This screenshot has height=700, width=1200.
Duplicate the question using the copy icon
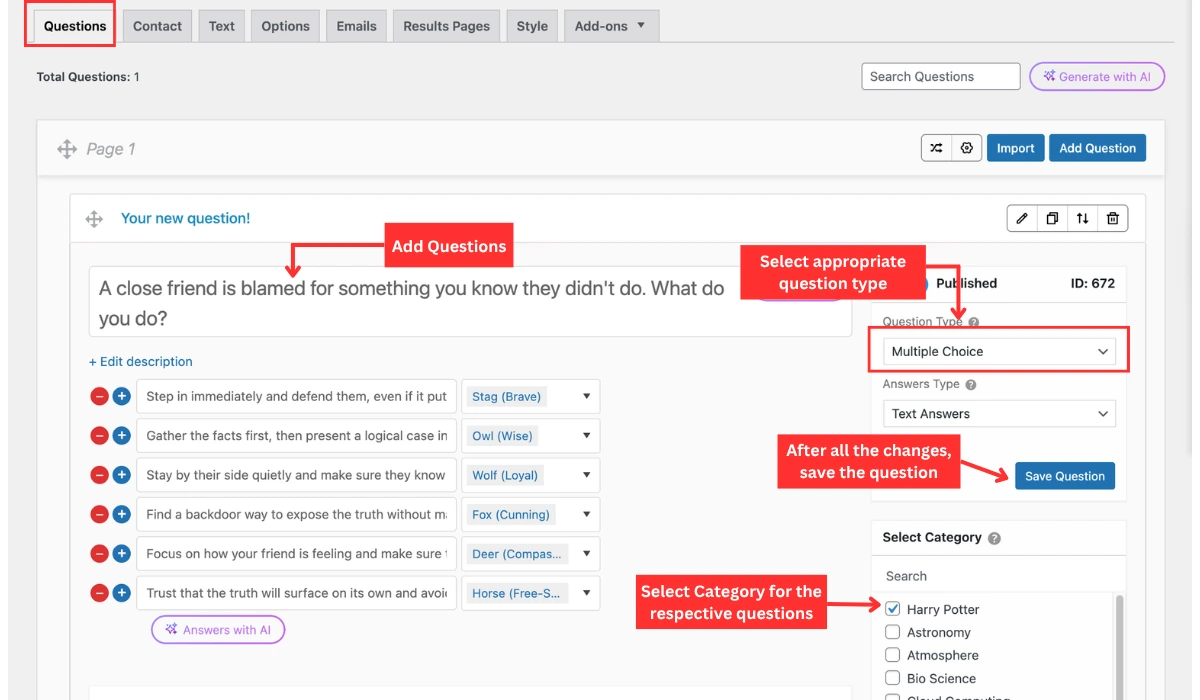(1052, 218)
